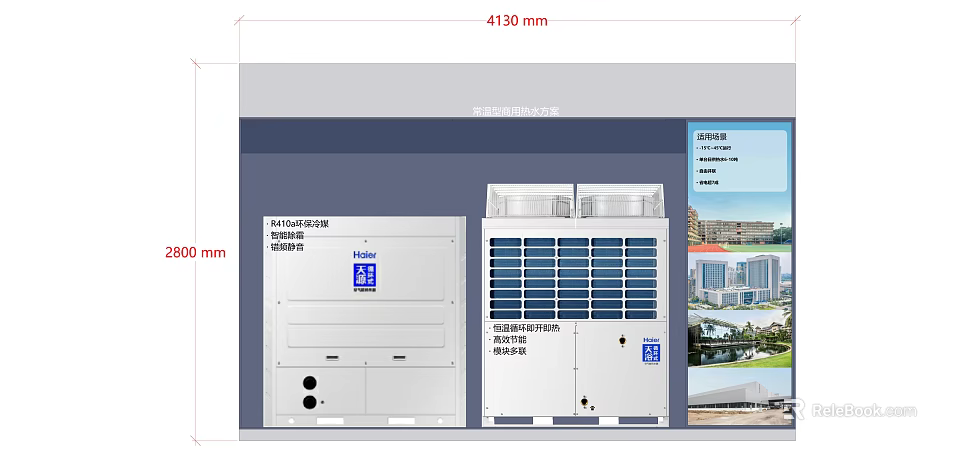Click the upper pipe port on left unit

tap(310, 383)
